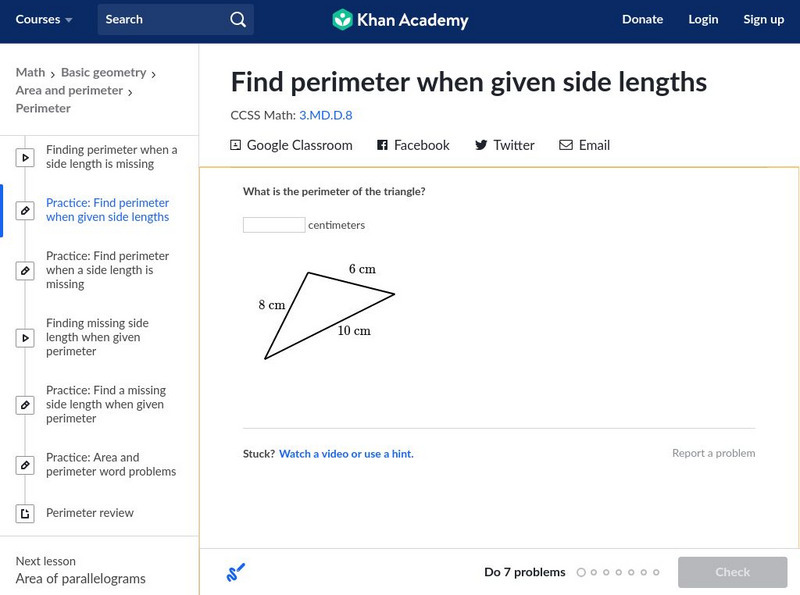
Task: Open the Courses dropdown
Action: (x=44, y=19)
